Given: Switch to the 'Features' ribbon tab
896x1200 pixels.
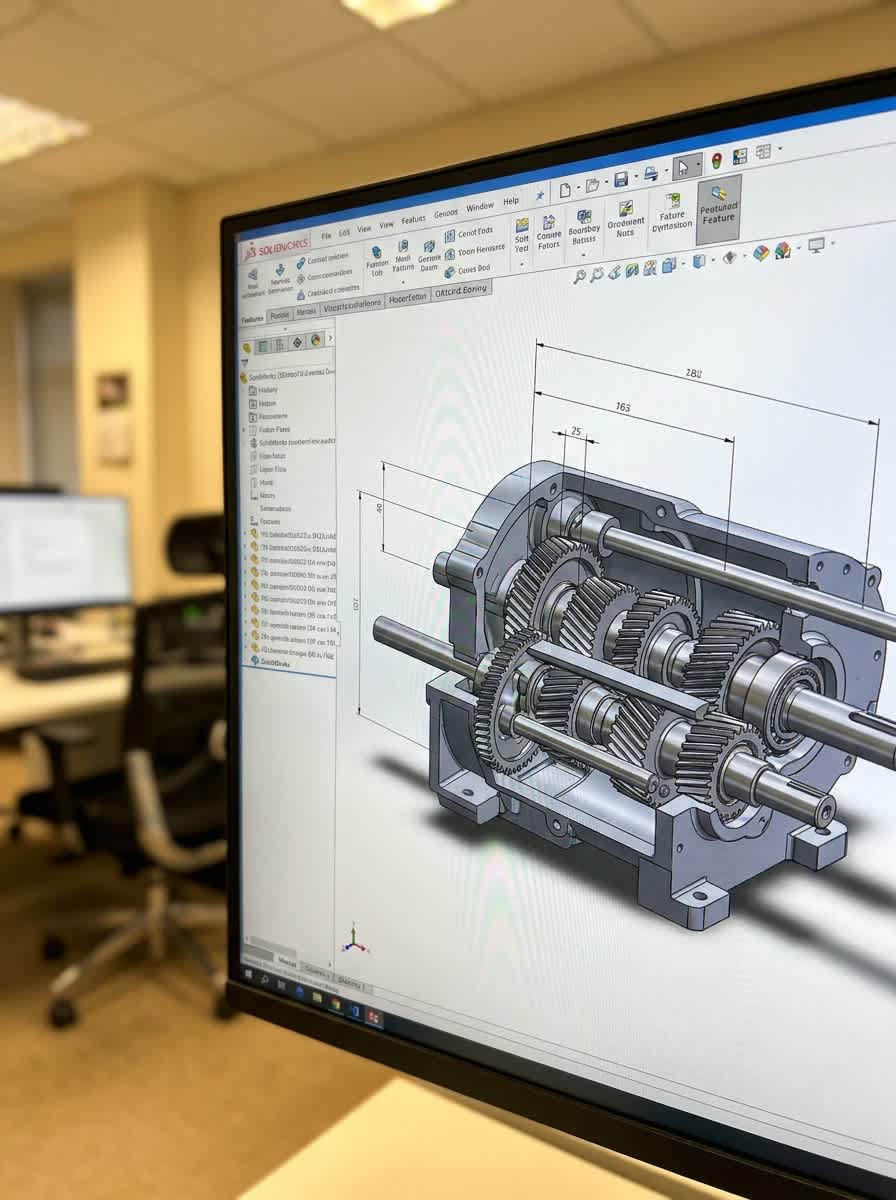Looking at the screenshot, I should click(252, 319).
